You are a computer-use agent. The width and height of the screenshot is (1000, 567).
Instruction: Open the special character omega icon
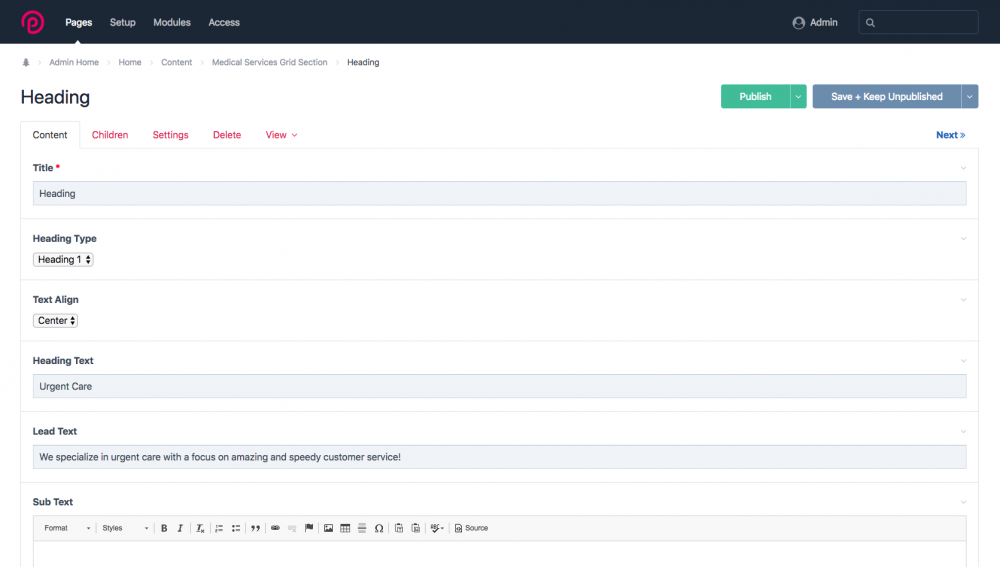(379, 528)
